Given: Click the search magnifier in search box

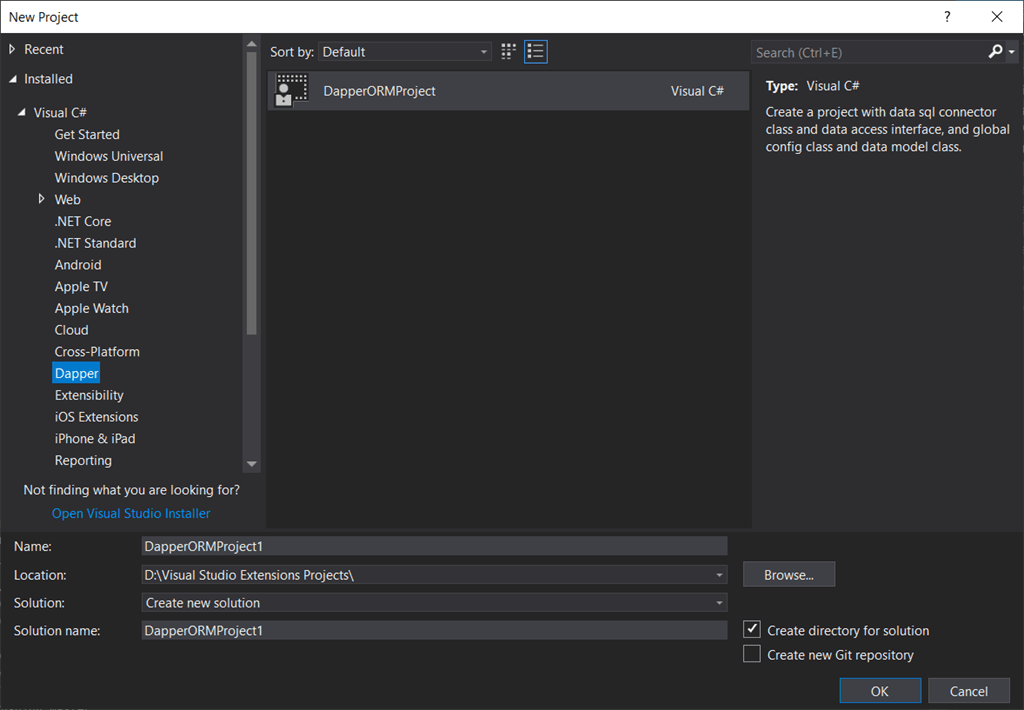Looking at the screenshot, I should click(994, 51).
